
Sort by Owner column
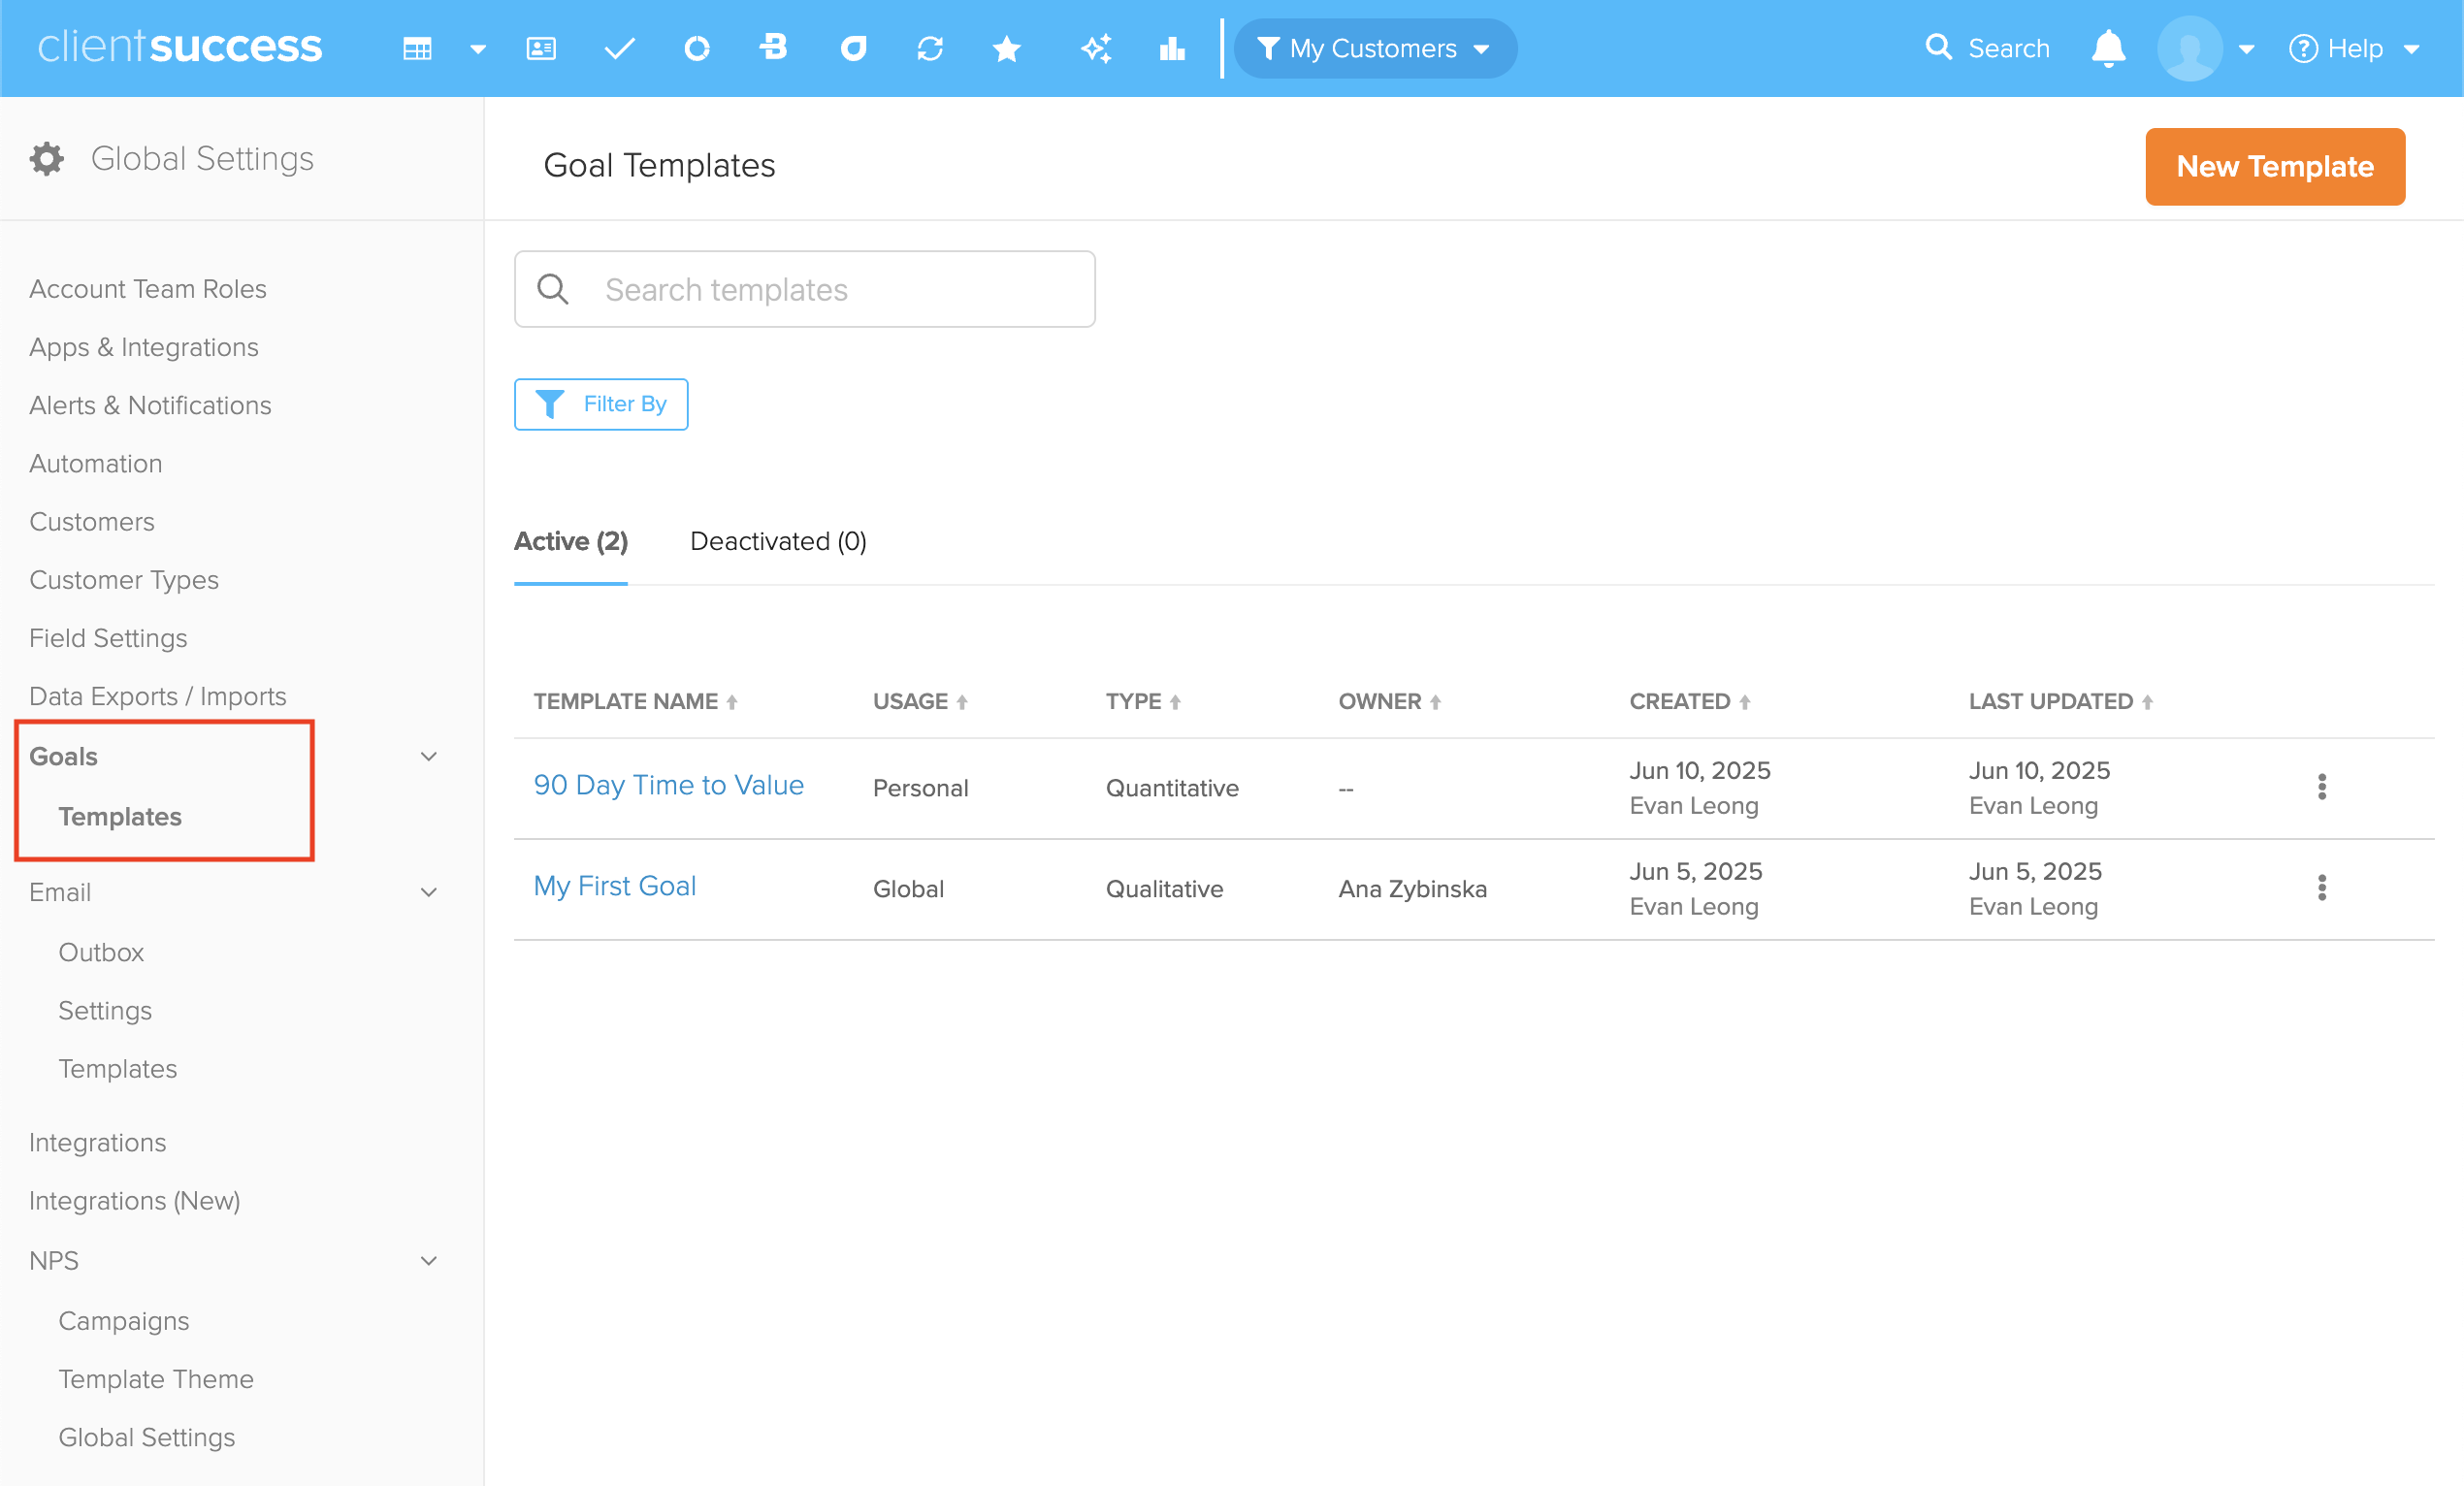point(1390,702)
